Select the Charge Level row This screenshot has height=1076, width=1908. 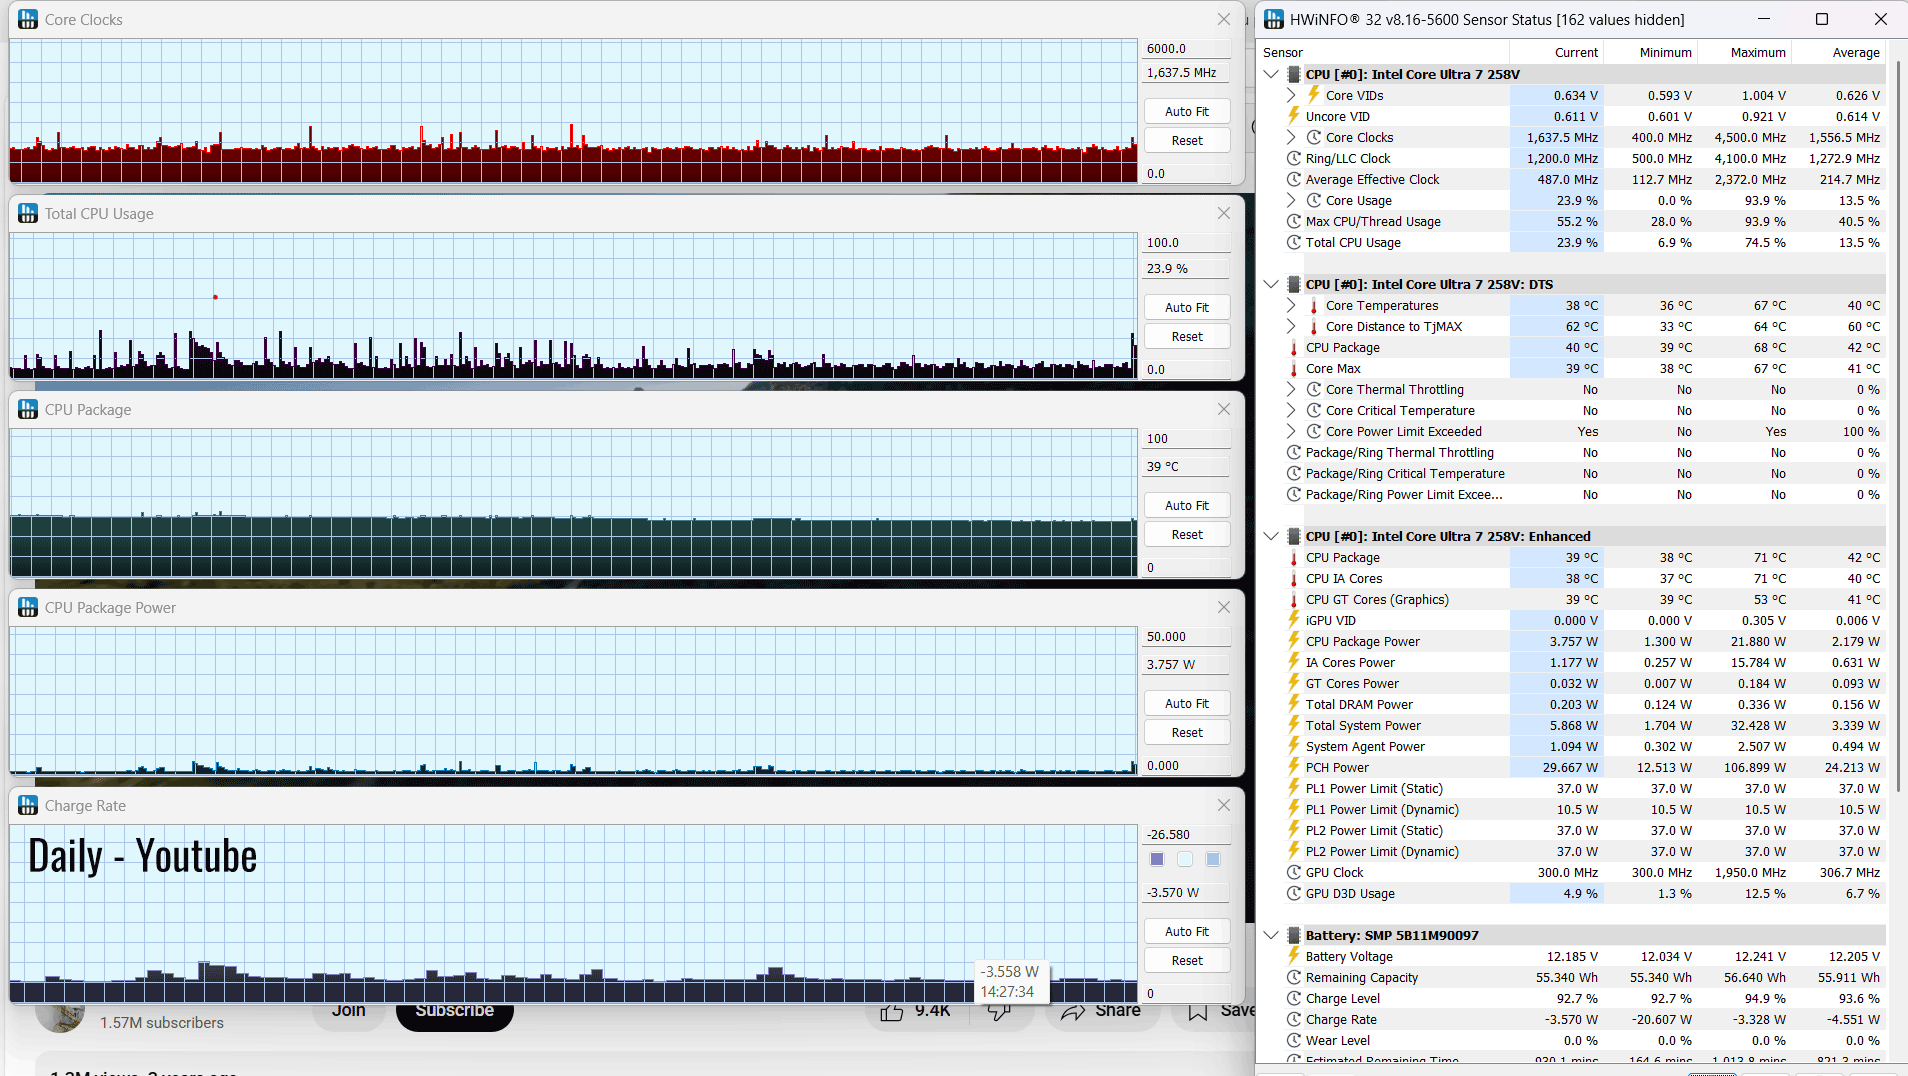point(1584,998)
